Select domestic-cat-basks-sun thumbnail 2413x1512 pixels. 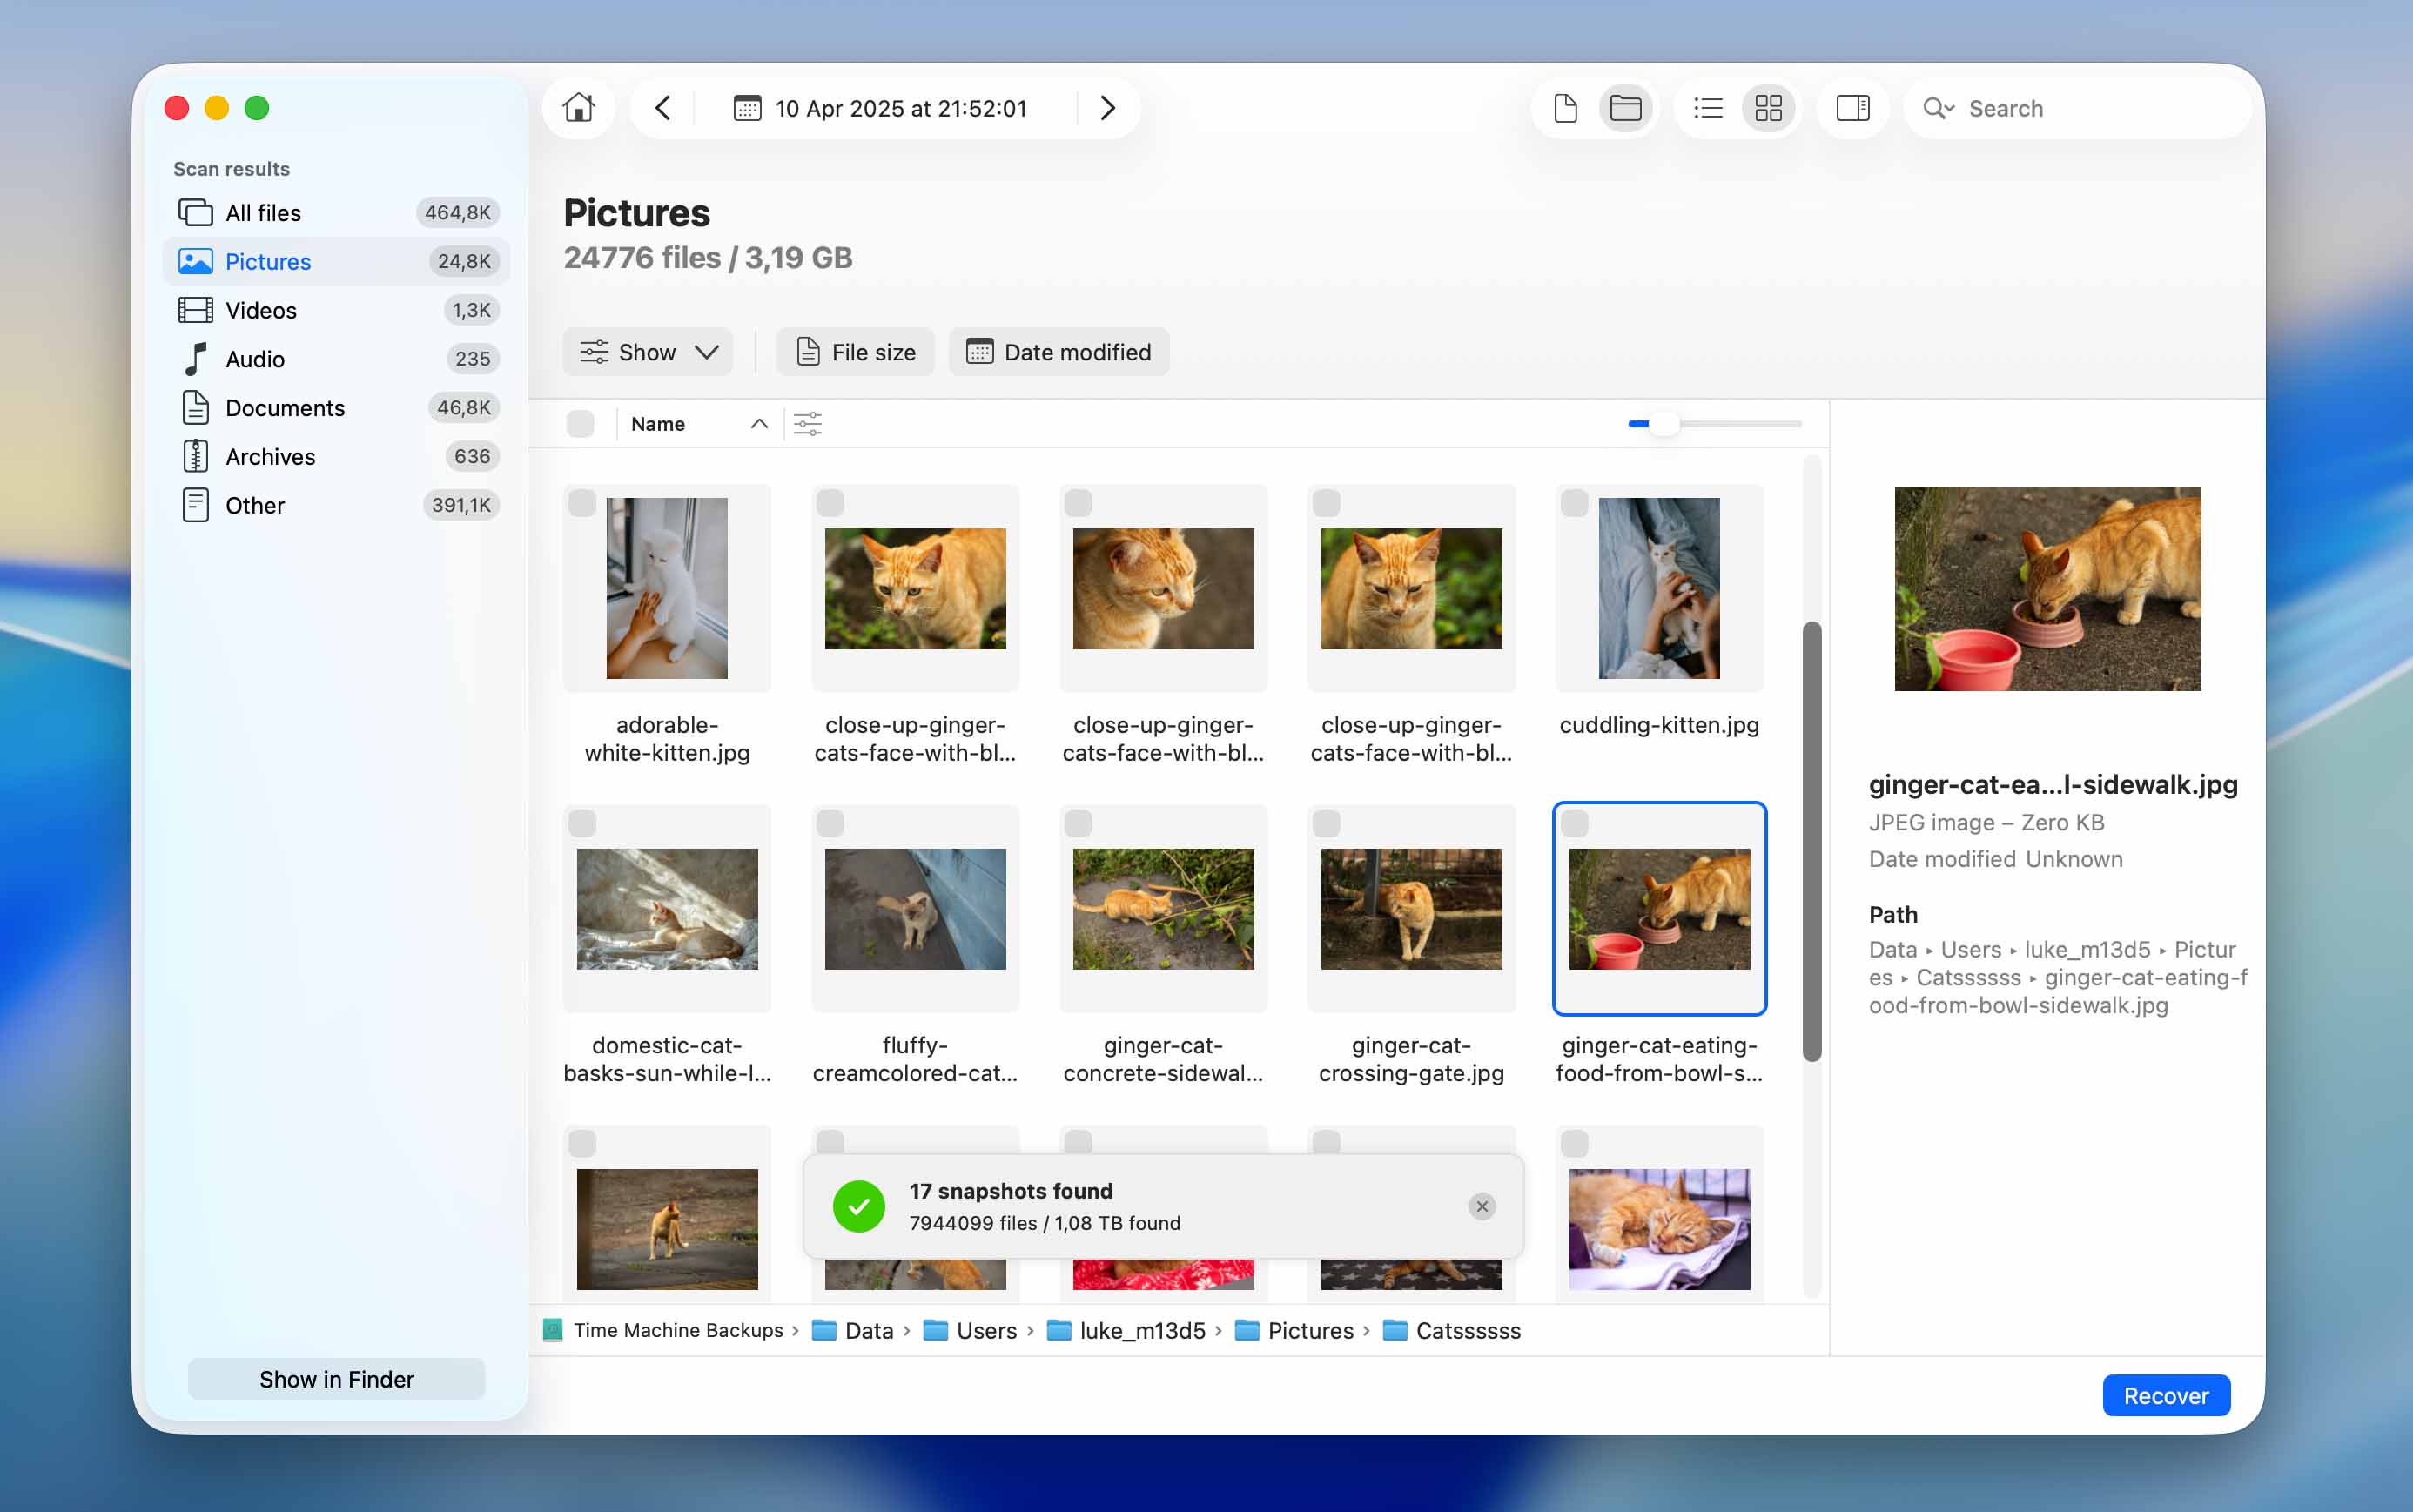(667, 908)
